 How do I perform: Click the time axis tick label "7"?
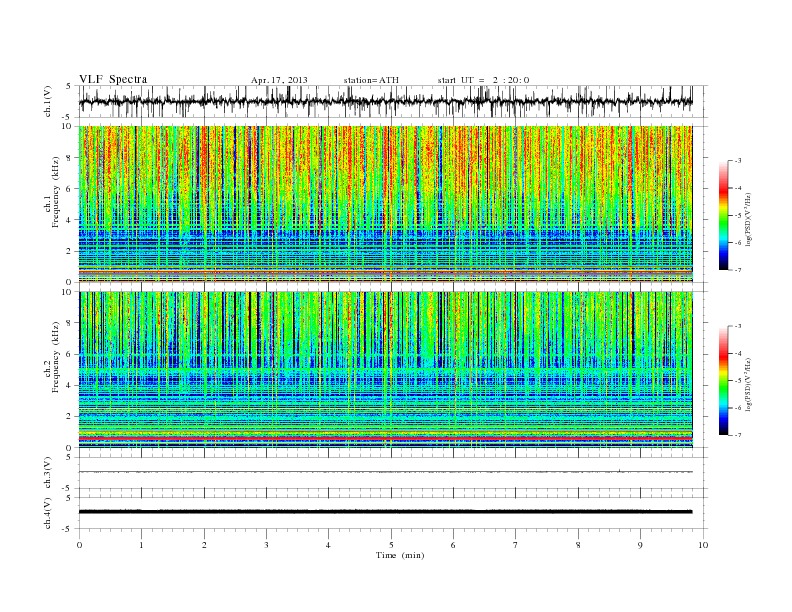515,545
